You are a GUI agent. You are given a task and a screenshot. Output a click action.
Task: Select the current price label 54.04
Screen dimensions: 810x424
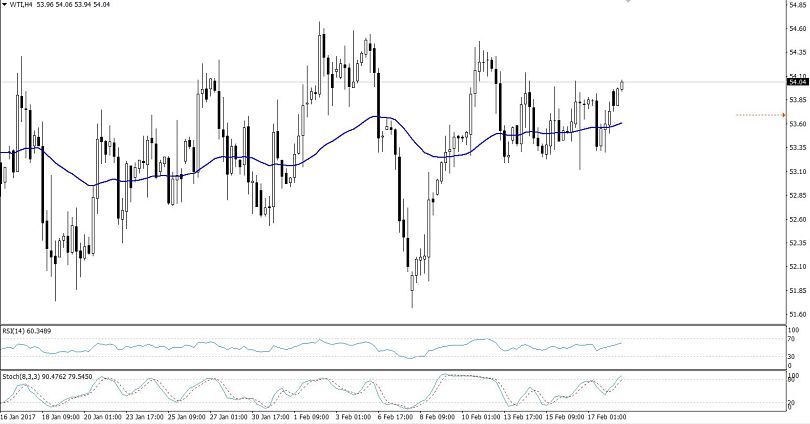(798, 82)
